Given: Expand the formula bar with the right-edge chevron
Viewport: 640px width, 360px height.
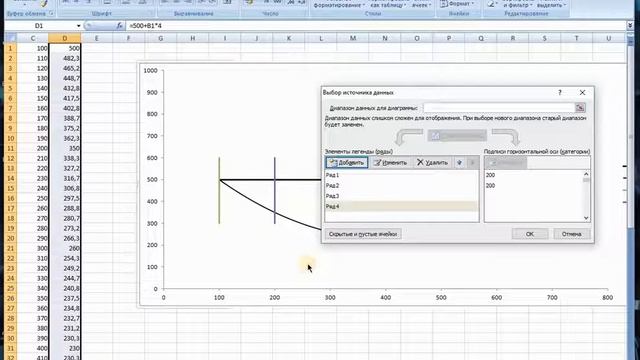Looking at the screenshot, I should [631, 26].
